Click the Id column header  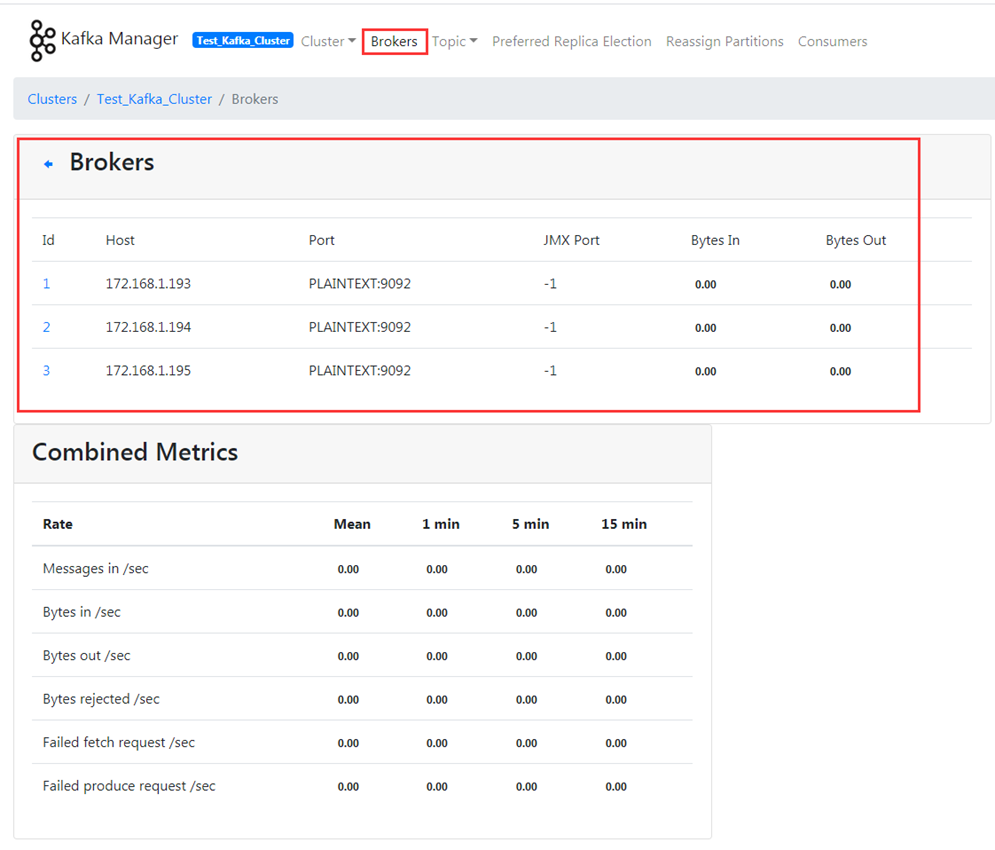pos(48,240)
